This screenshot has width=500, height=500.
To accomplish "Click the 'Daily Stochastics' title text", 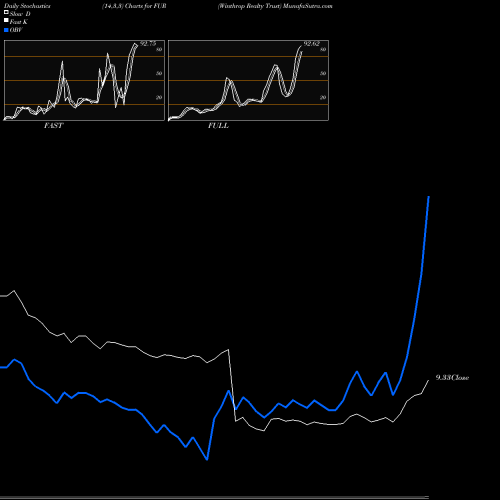I will tap(27, 6).
